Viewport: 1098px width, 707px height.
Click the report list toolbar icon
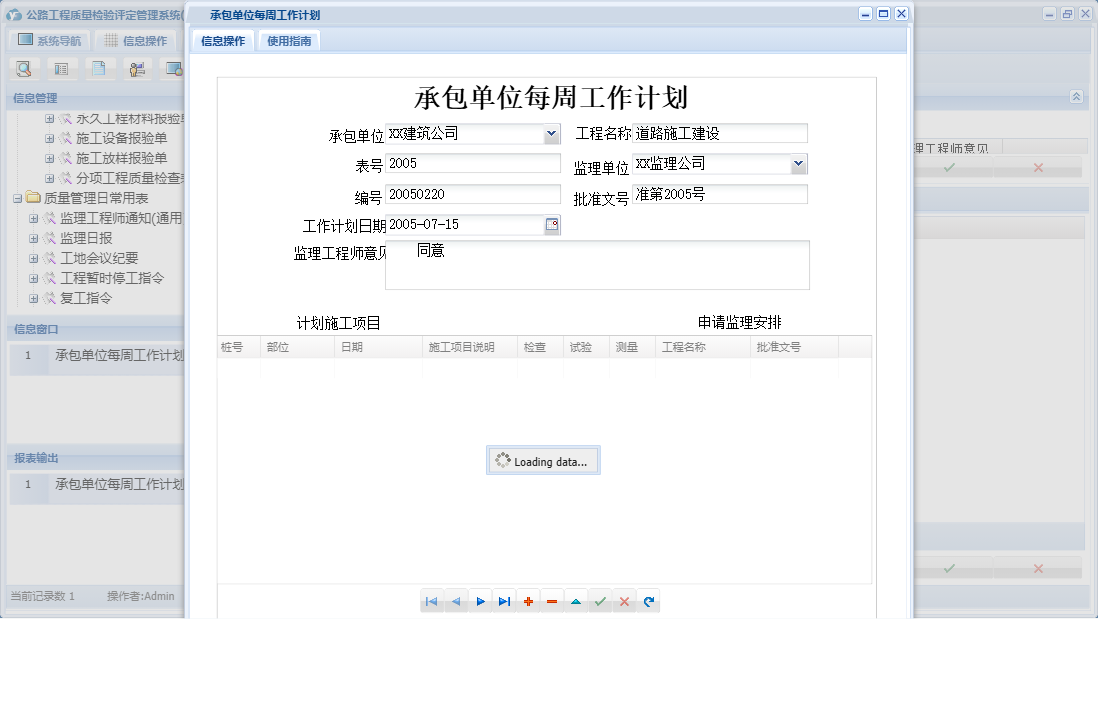(x=61, y=68)
